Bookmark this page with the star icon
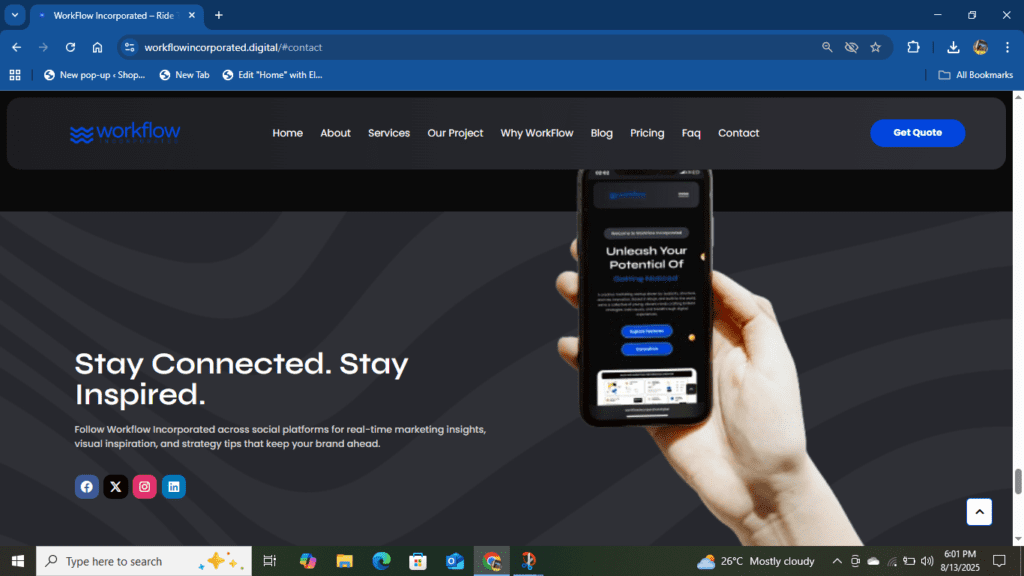Viewport: 1024px width, 576px height. 875,47
